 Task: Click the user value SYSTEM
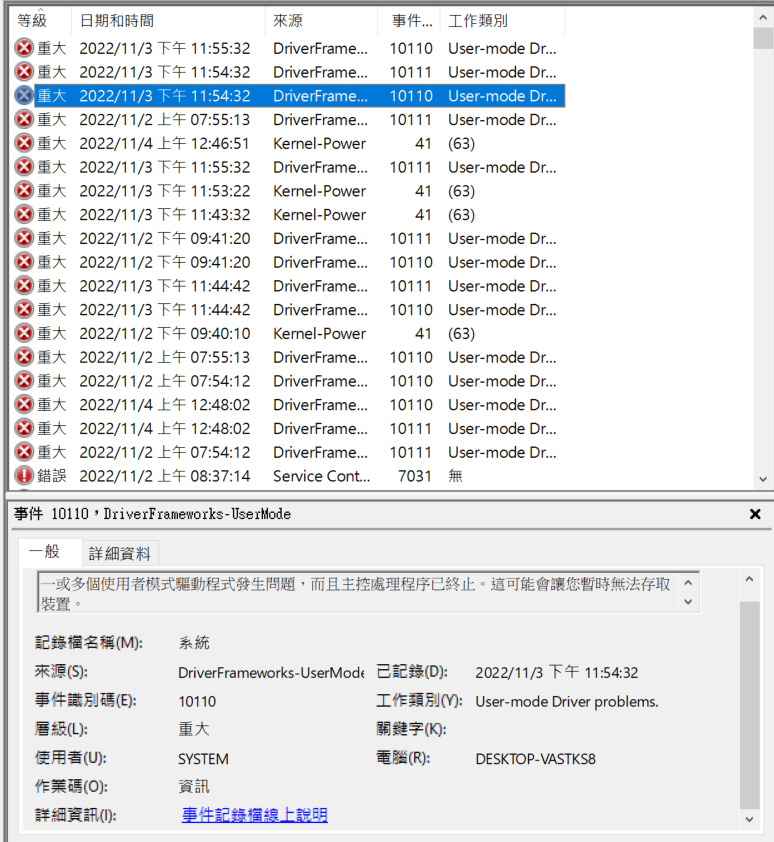coord(203,759)
